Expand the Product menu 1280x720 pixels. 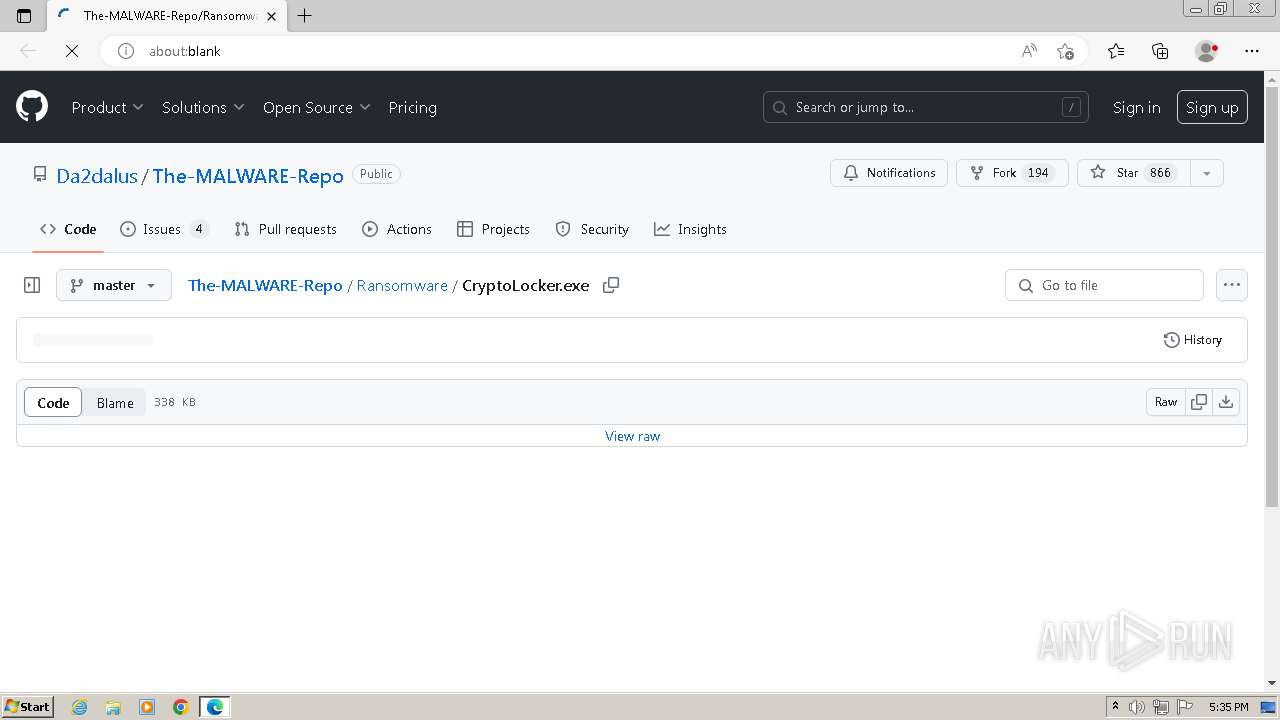[107, 107]
